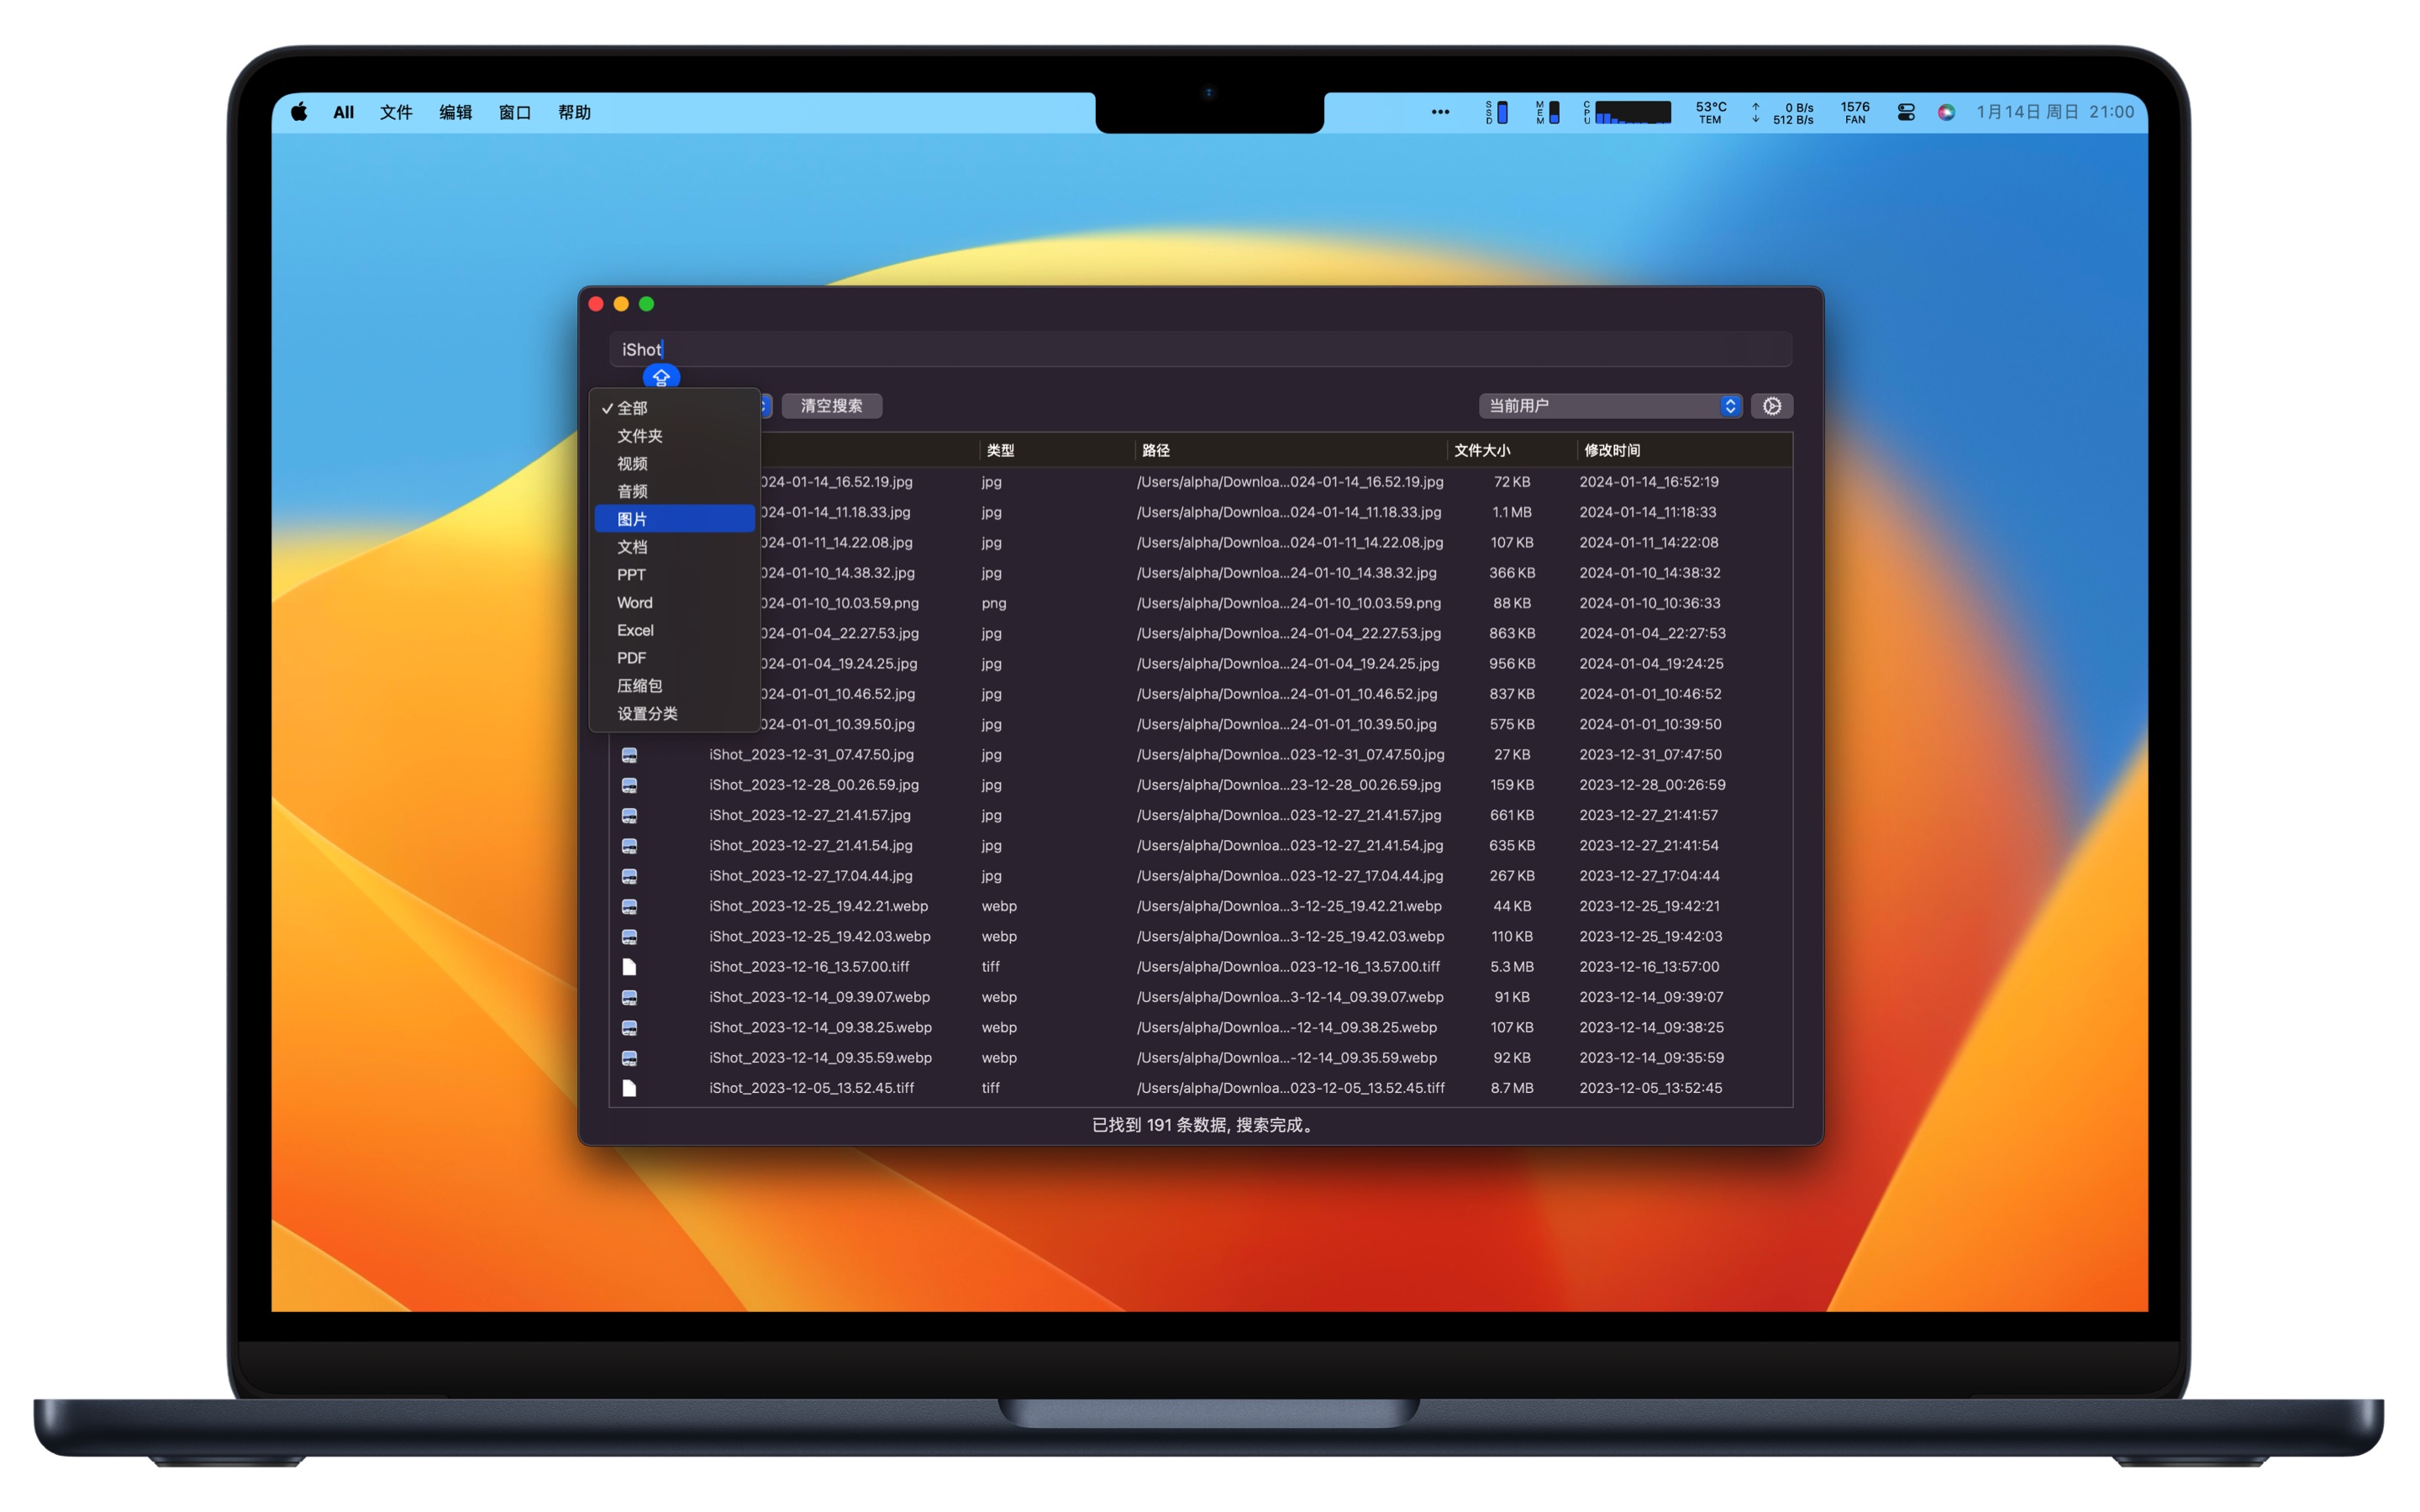Open the 窗口 menu in menu bar
Image resolution: width=2420 pixels, height=1512 pixels.
tap(514, 112)
